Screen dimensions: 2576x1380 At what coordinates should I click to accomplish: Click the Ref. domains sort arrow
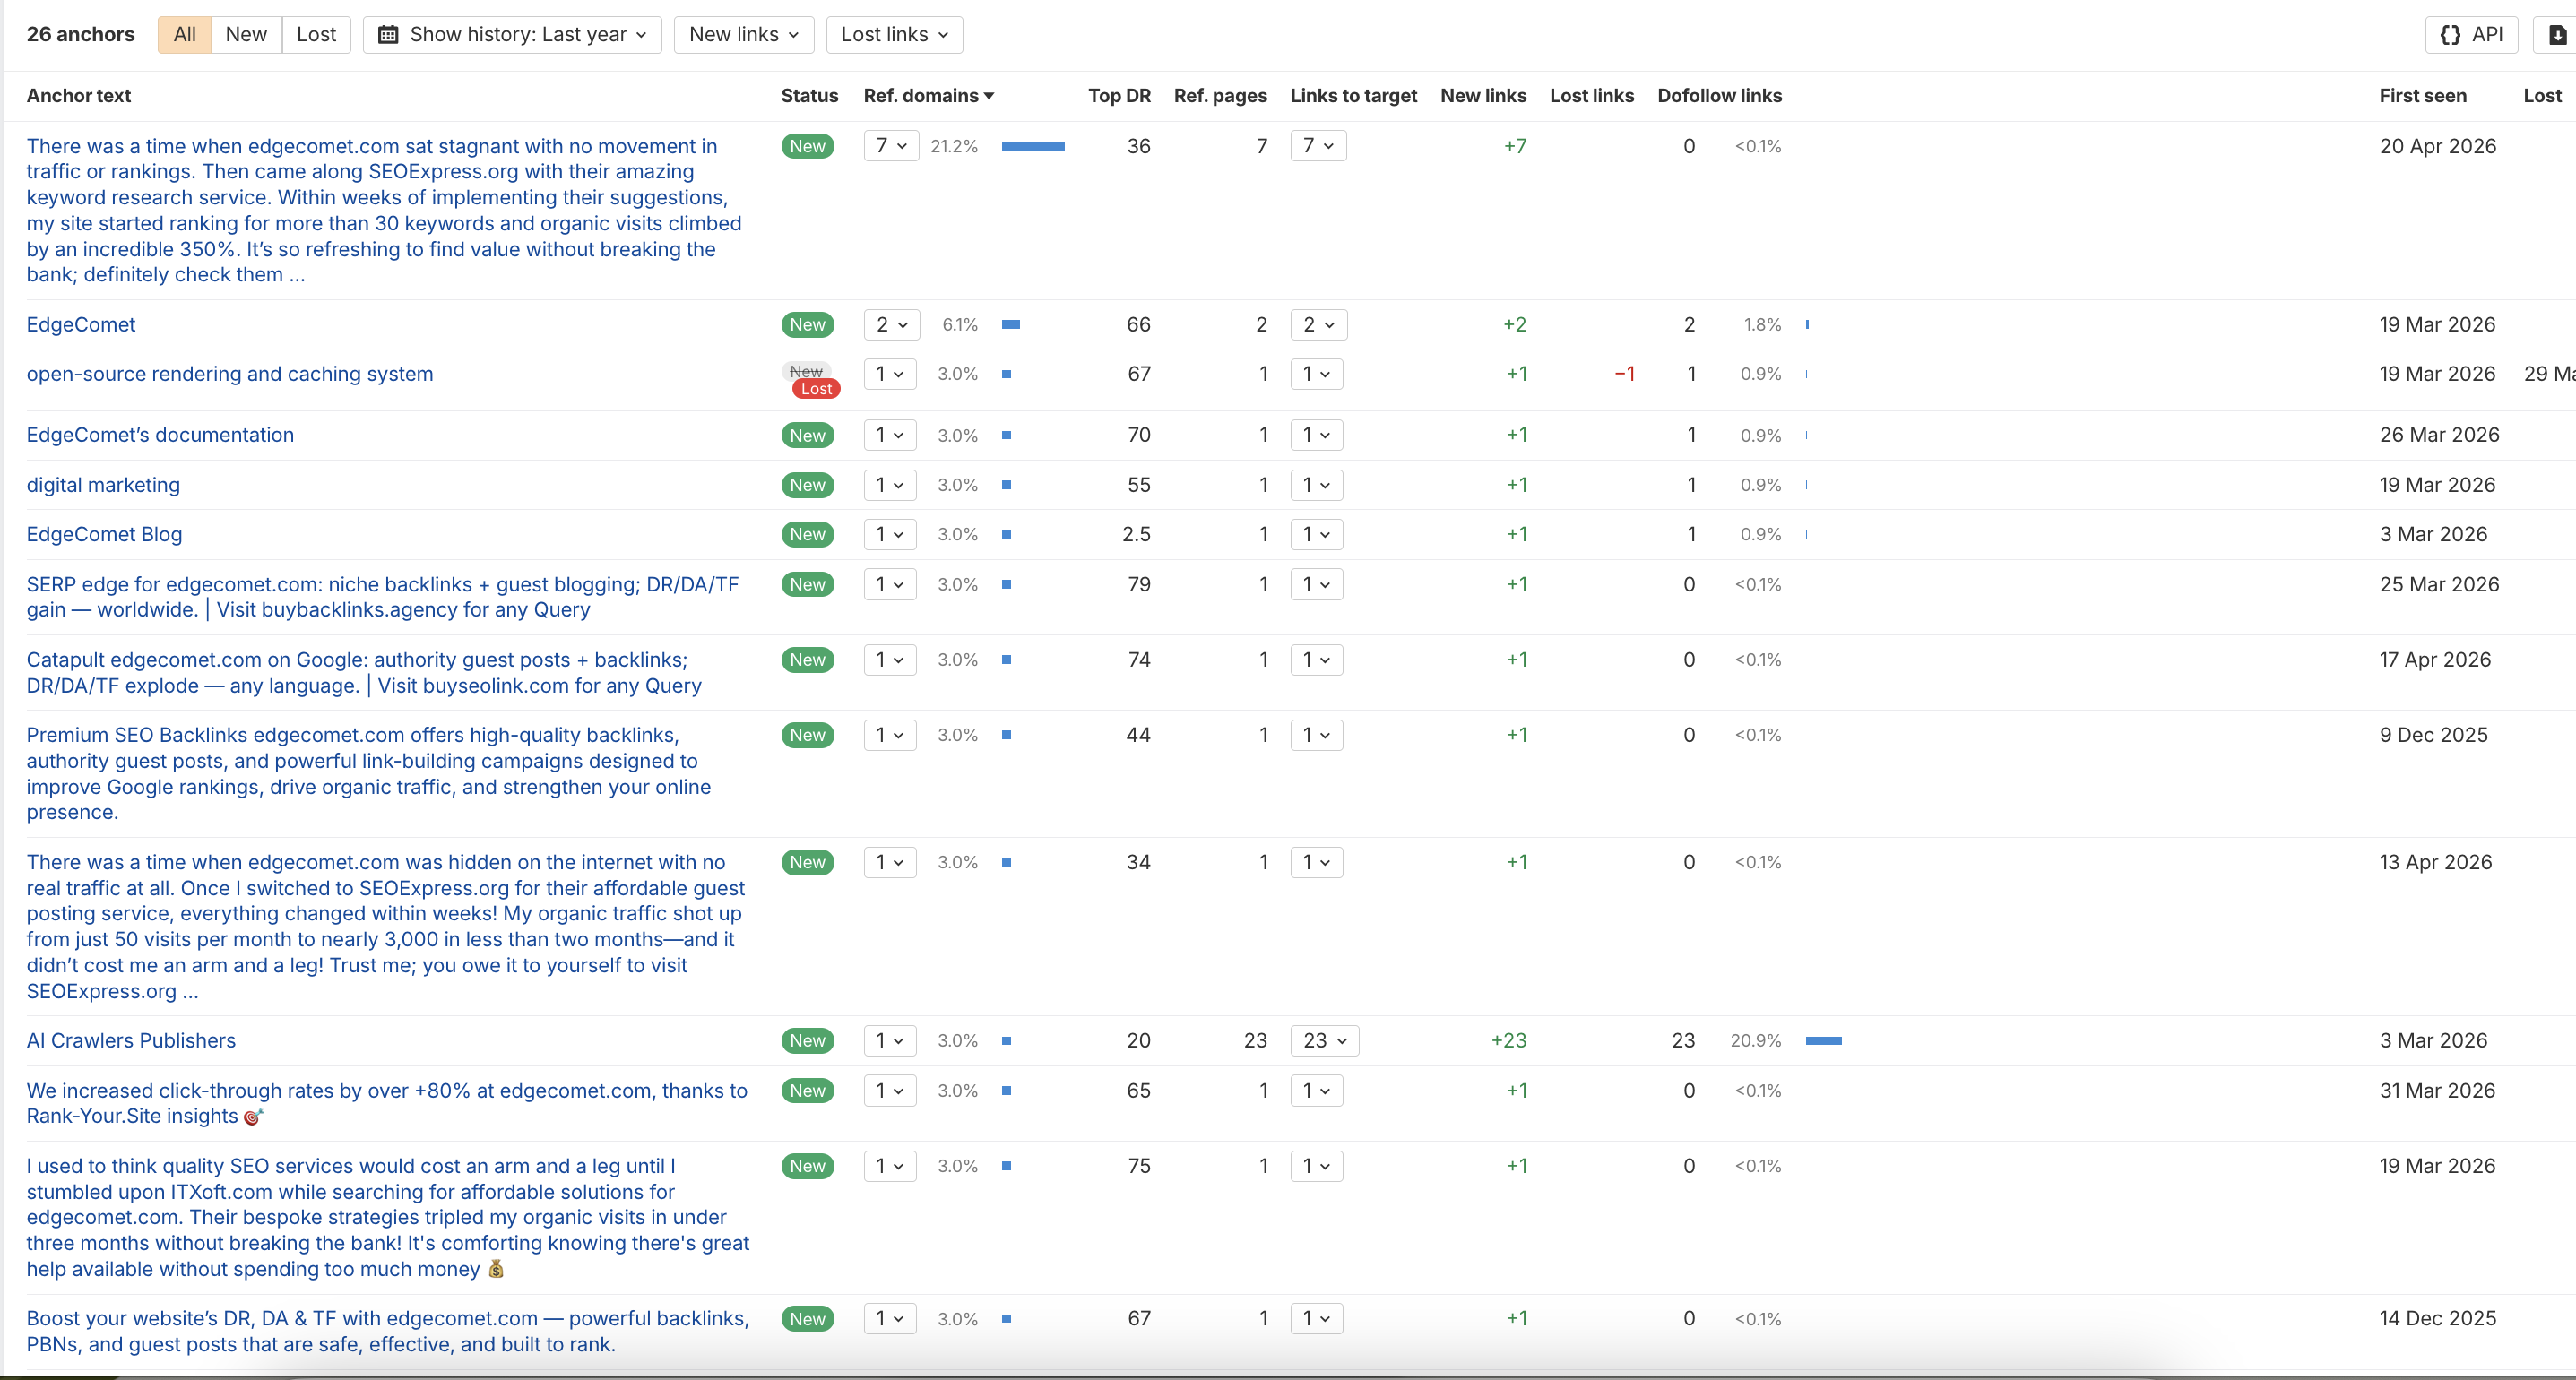tap(989, 96)
